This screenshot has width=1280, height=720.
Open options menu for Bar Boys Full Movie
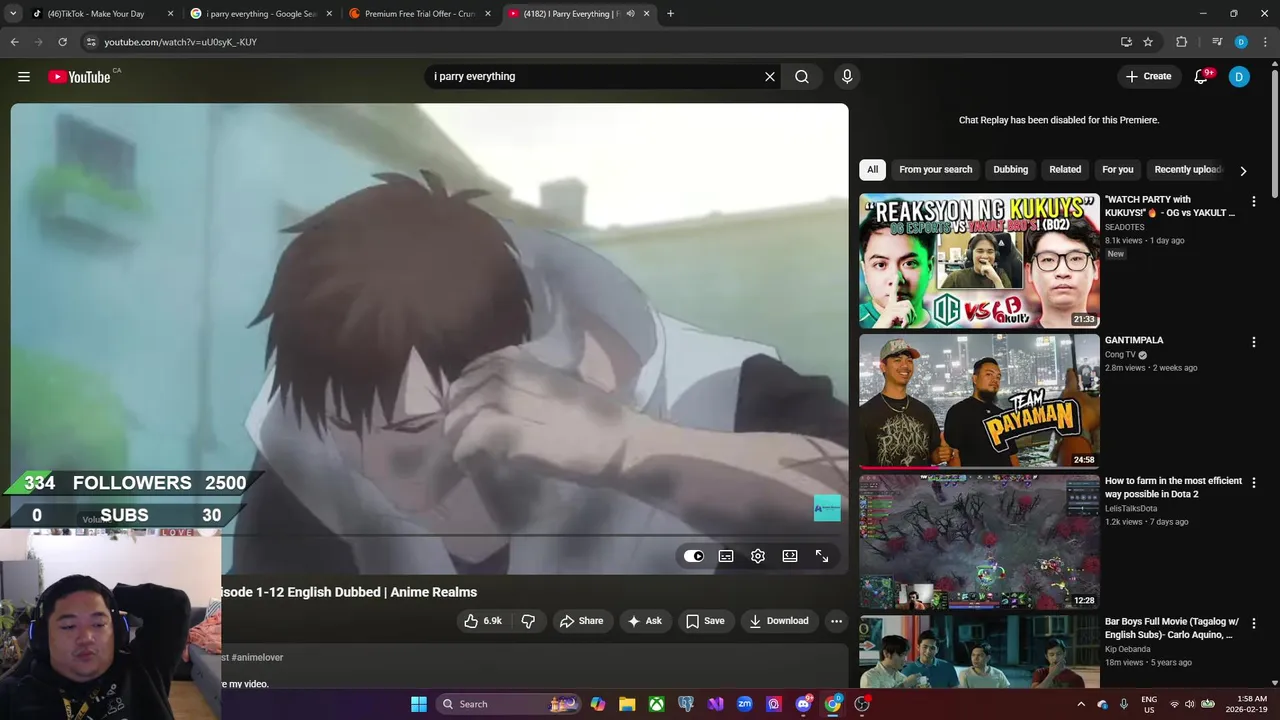tap(1254, 623)
